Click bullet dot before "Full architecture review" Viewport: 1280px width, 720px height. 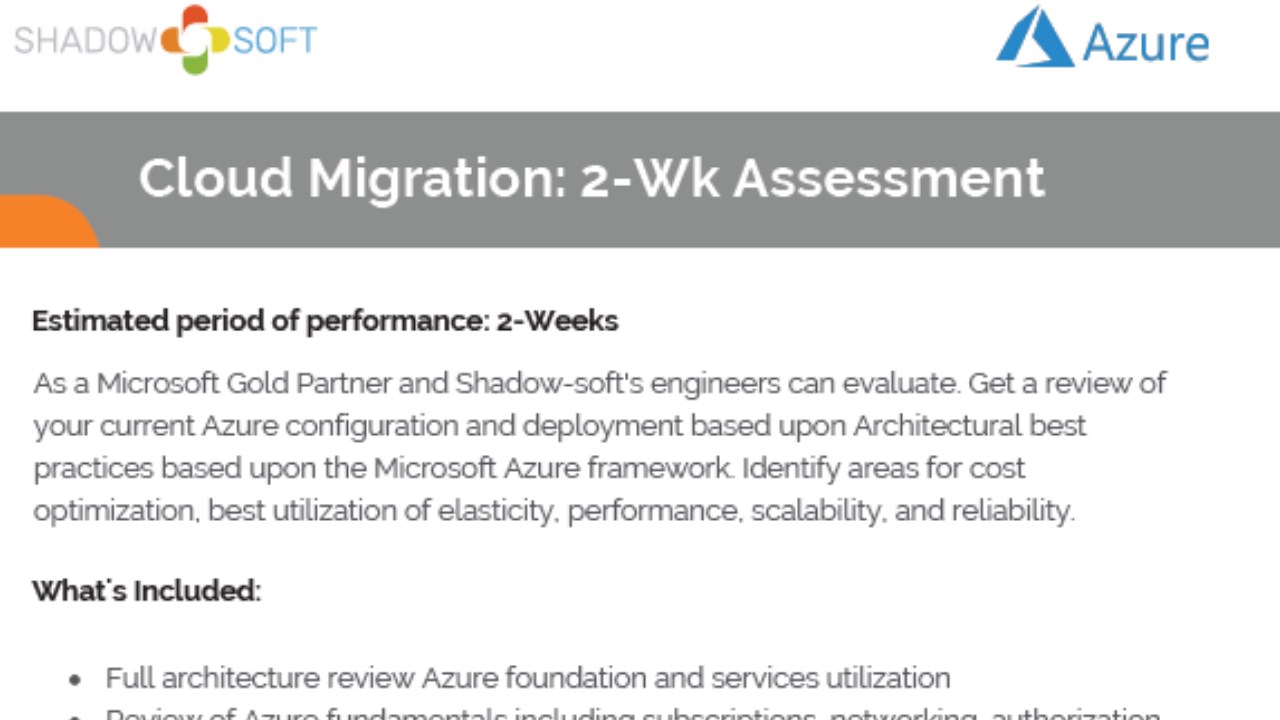75,680
